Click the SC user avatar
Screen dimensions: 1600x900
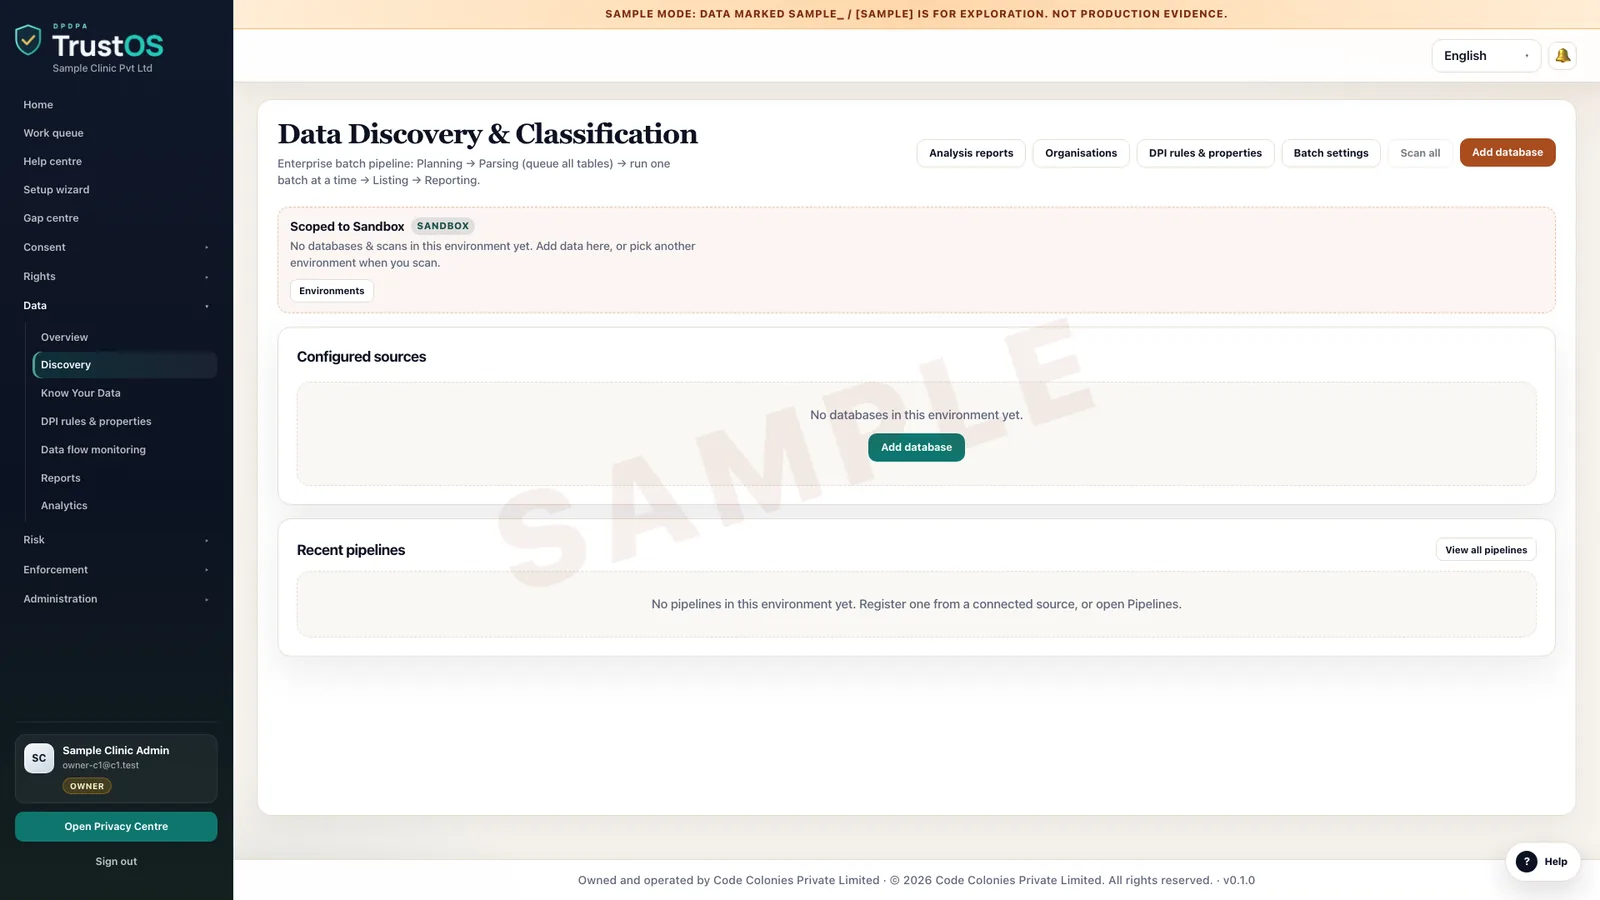click(39, 758)
